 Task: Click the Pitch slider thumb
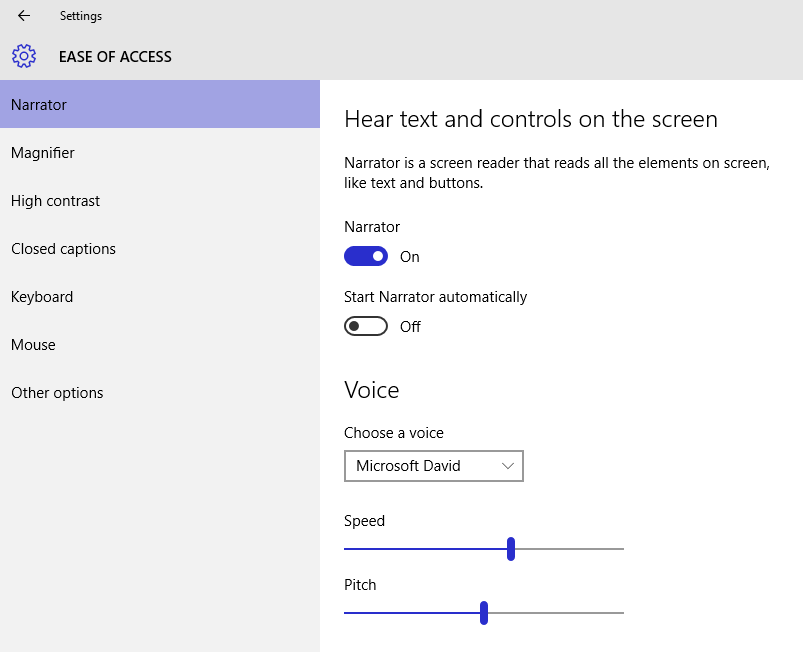pyautogui.click(x=484, y=613)
